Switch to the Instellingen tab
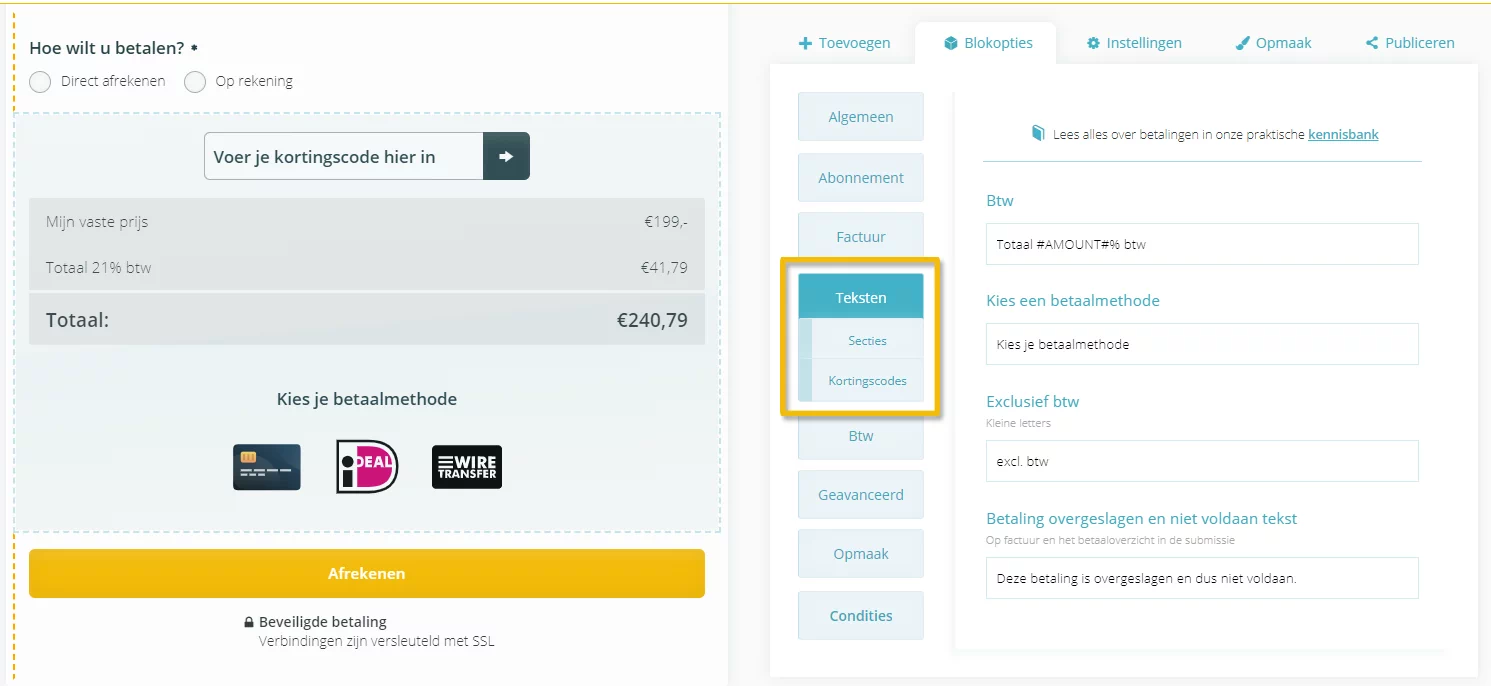 [1134, 43]
